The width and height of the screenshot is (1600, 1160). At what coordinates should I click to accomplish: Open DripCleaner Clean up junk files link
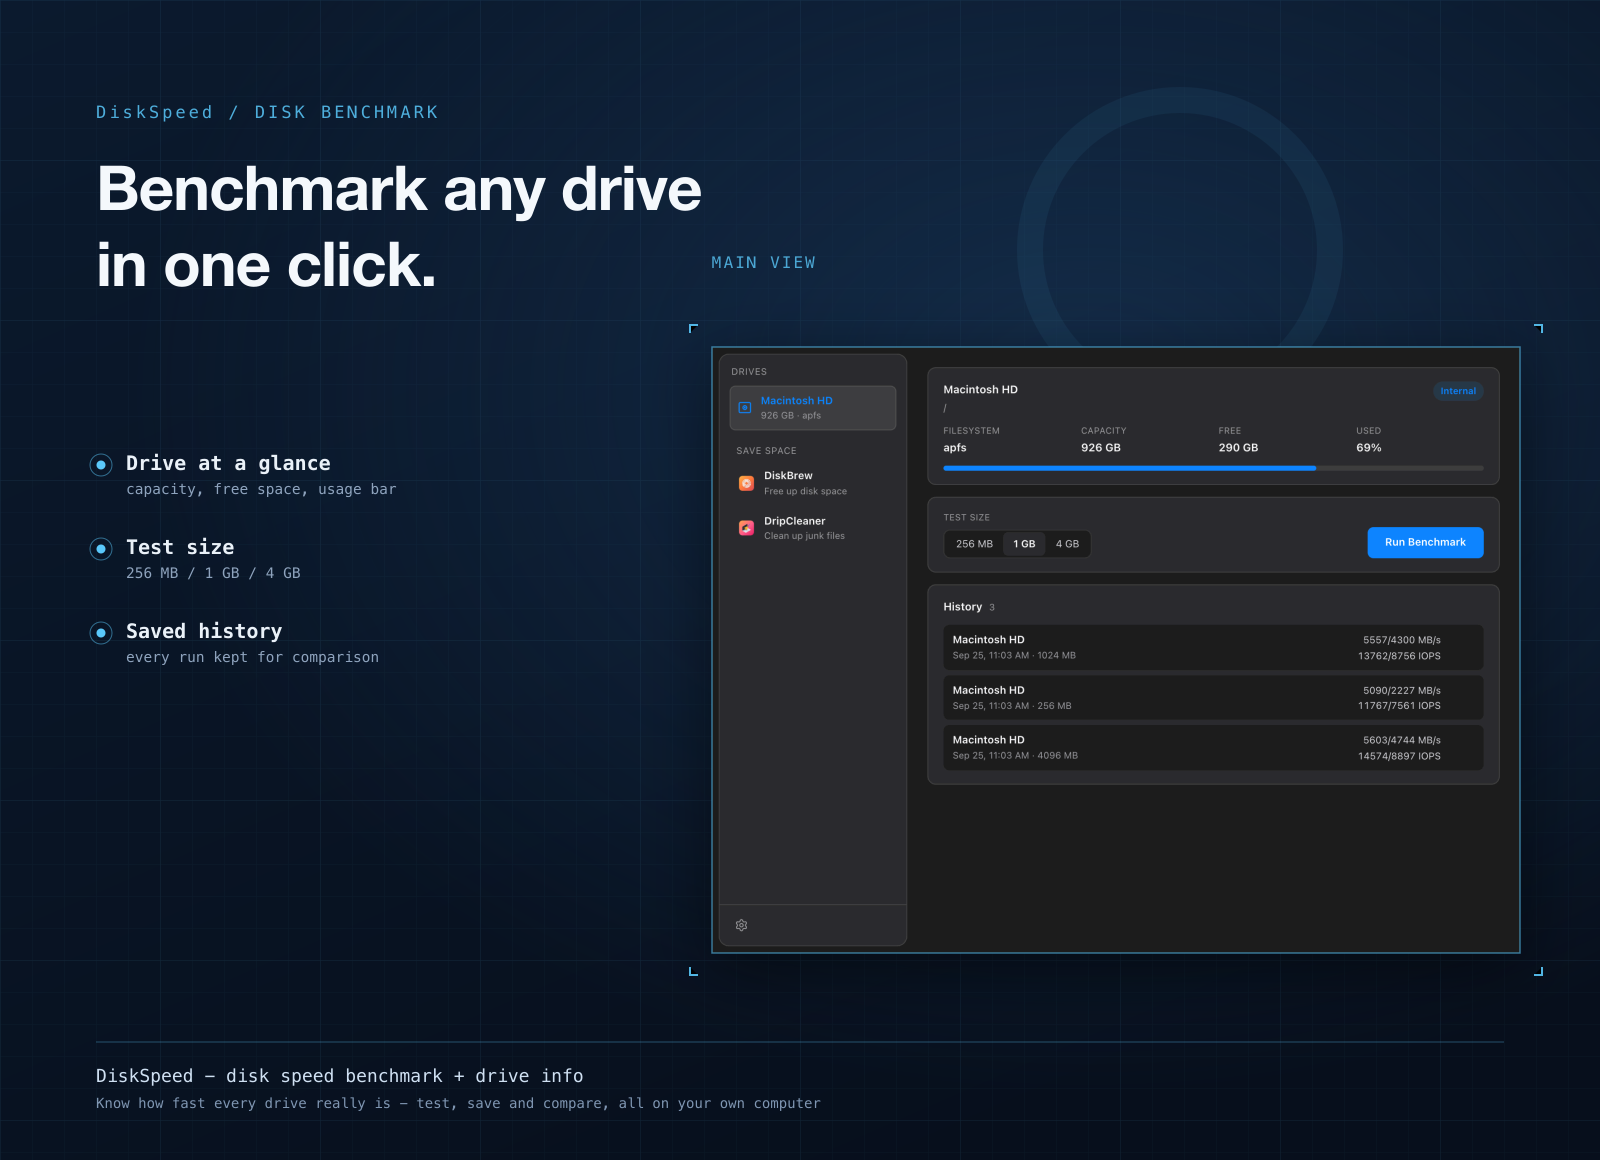(x=813, y=528)
